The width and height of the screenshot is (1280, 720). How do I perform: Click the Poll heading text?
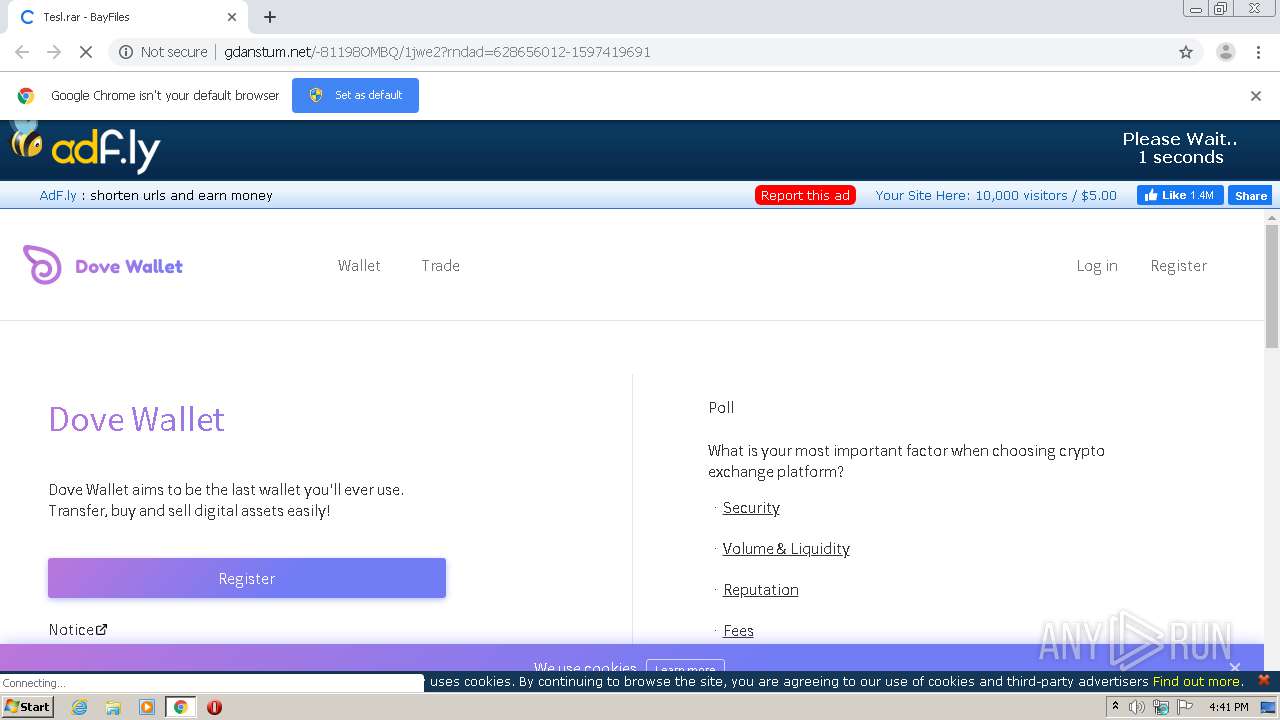721,407
